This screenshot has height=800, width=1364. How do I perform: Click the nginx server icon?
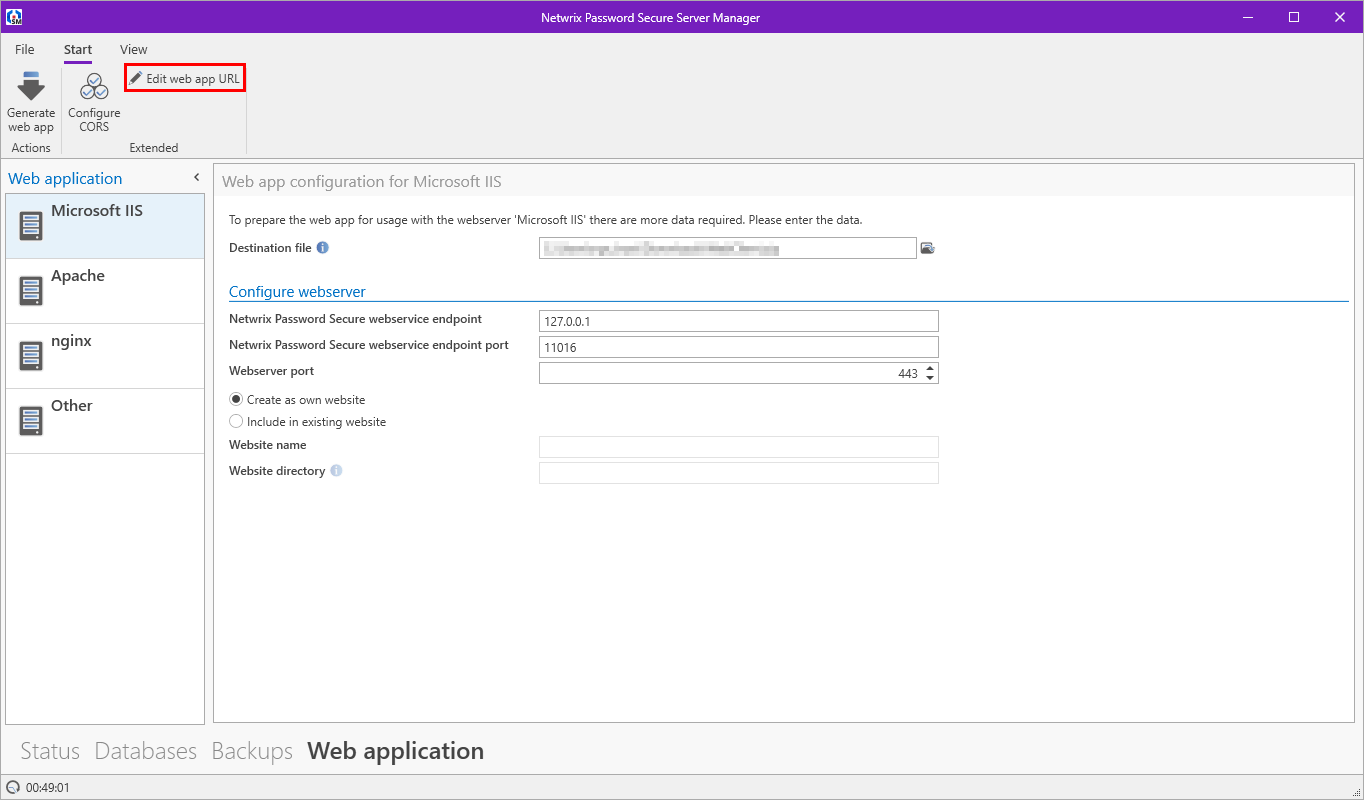[x=31, y=356]
